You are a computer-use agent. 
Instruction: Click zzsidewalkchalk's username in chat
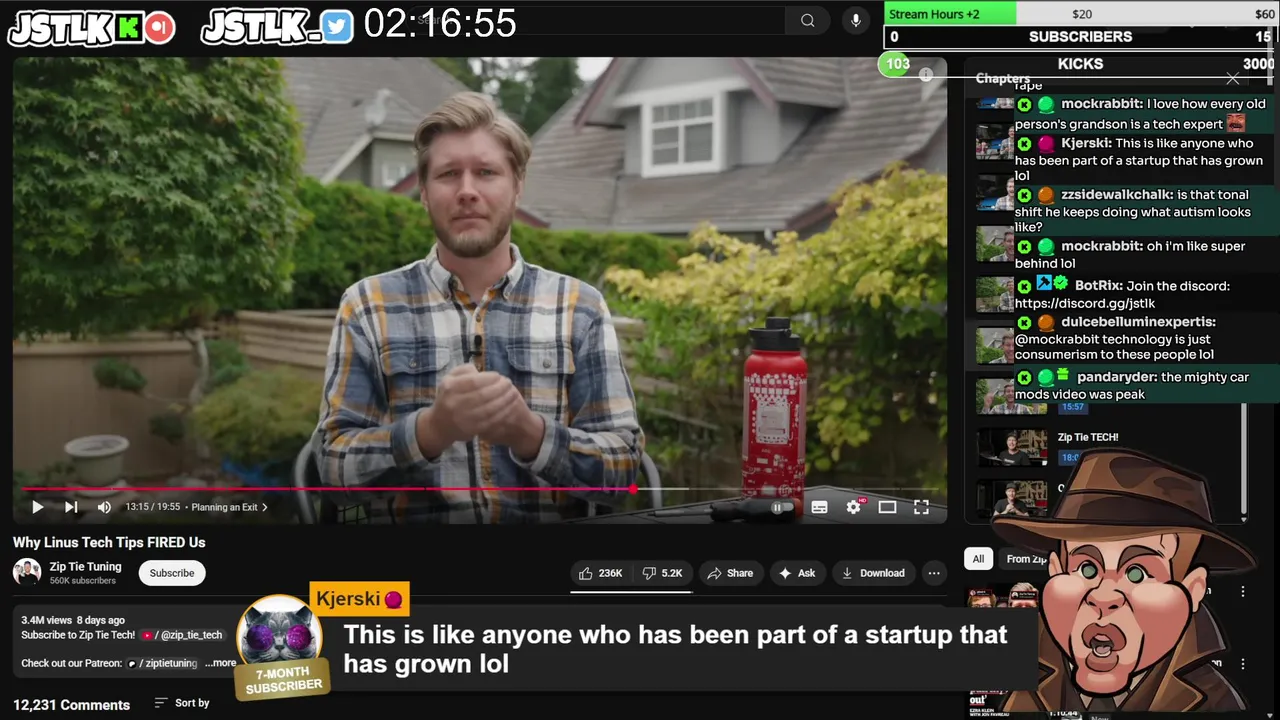[1116, 195]
